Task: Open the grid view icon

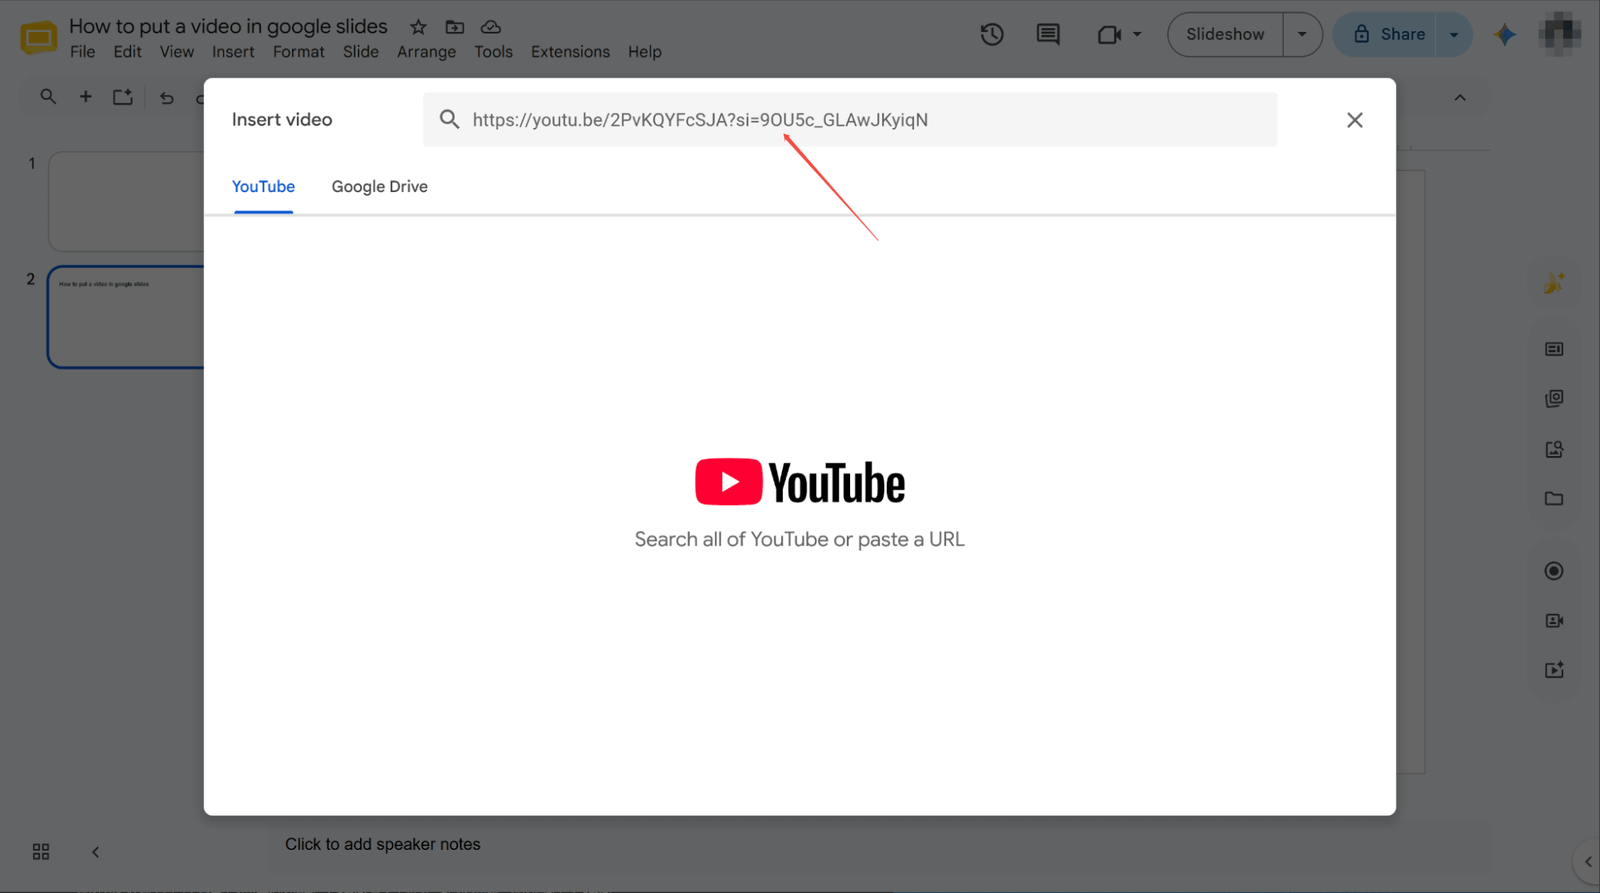Action: click(x=41, y=852)
